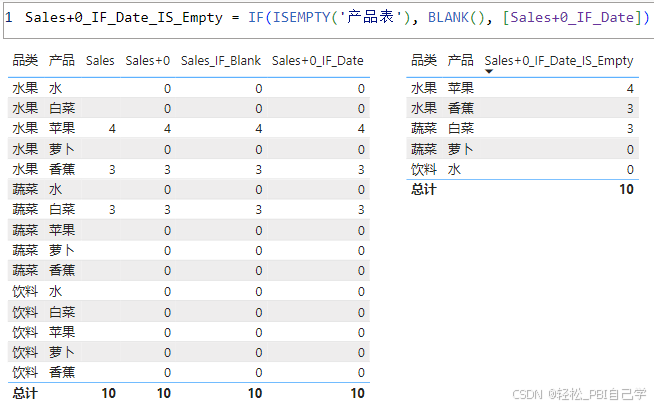Click 品类 header in the left table
654x408 pixels.
tap(25, 61)
